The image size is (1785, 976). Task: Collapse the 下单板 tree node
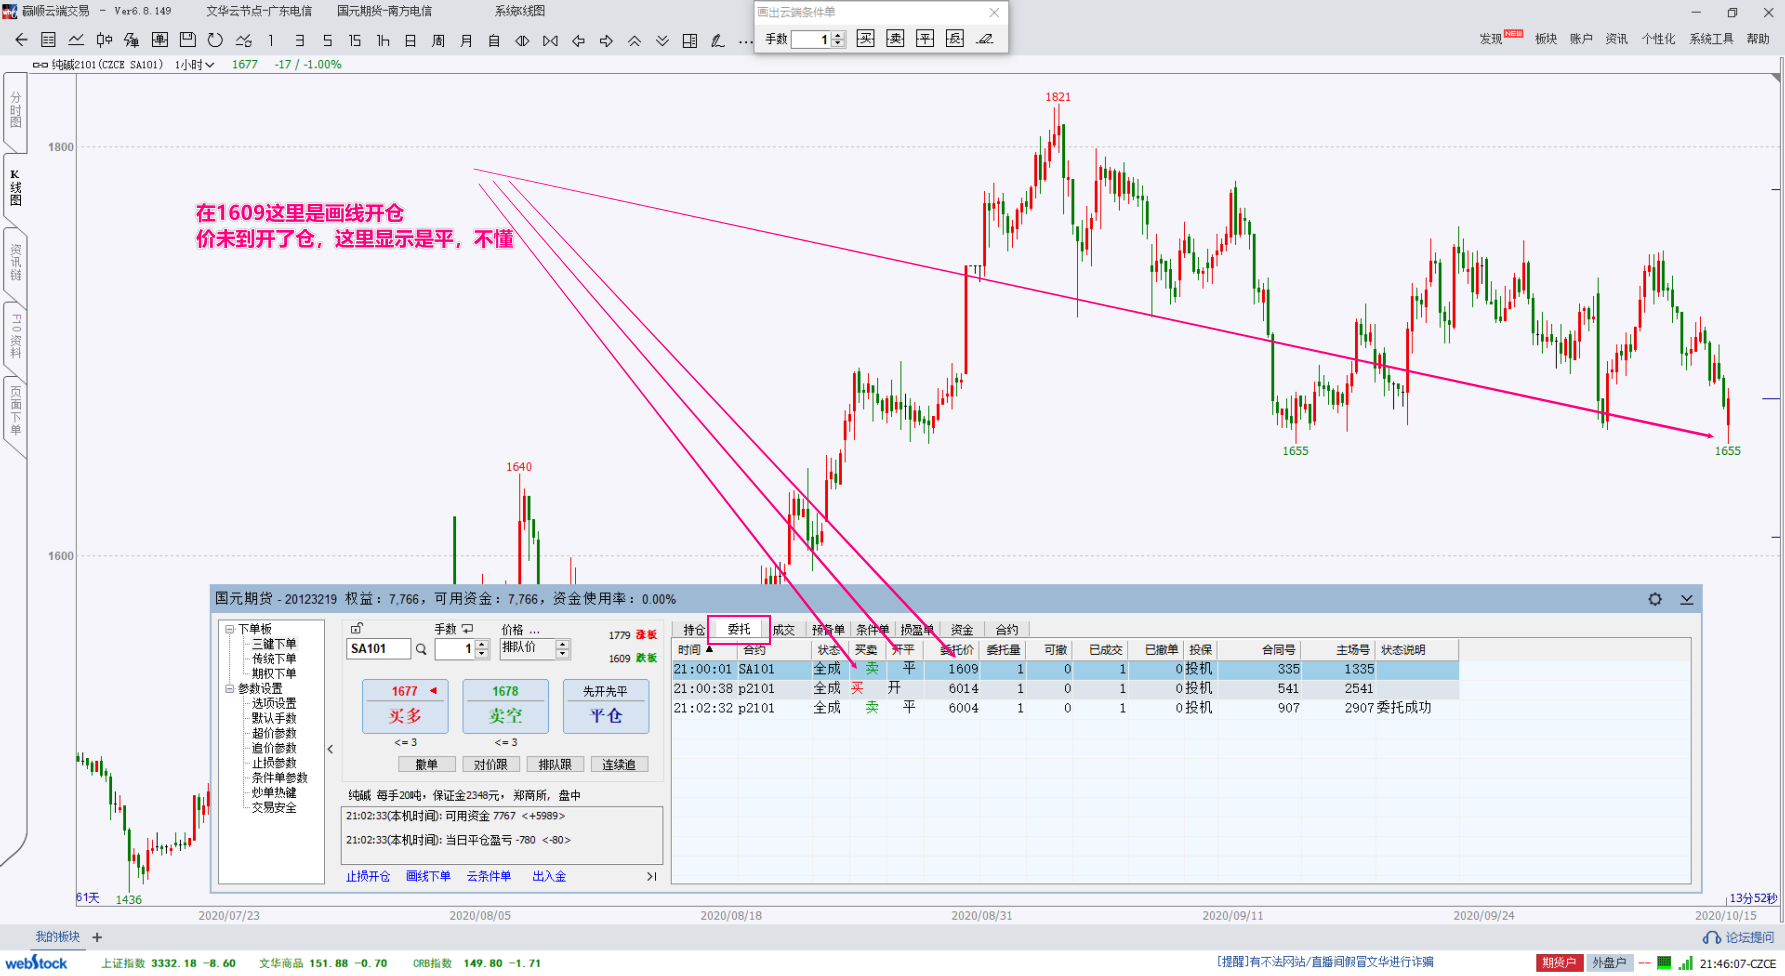tap(229, 629)
